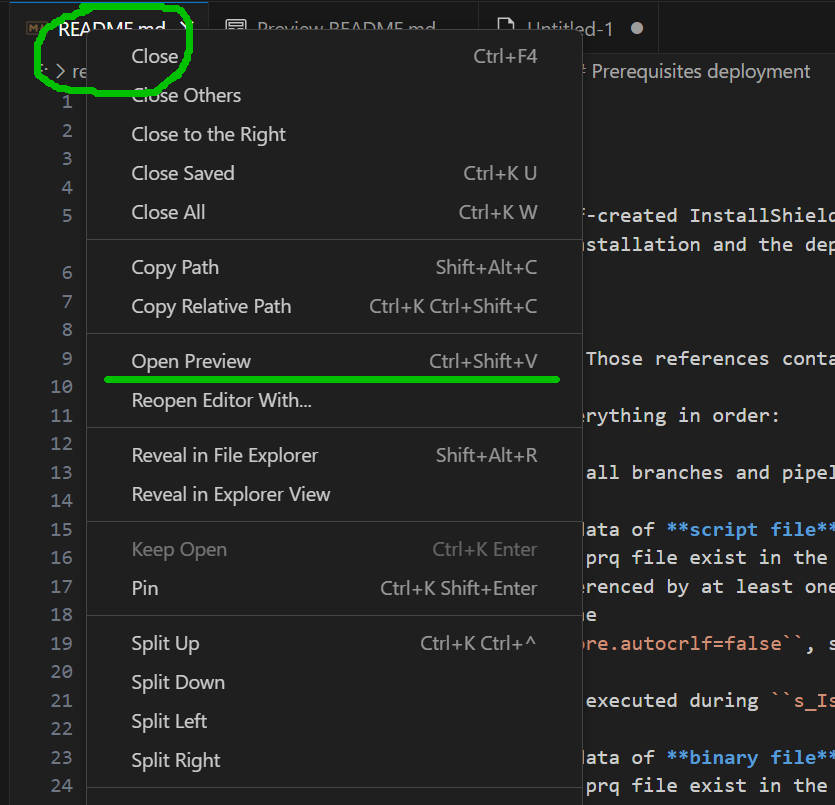835x805 pixels.
Task: Choose Copy Path entry
Action: click(334, 267)
